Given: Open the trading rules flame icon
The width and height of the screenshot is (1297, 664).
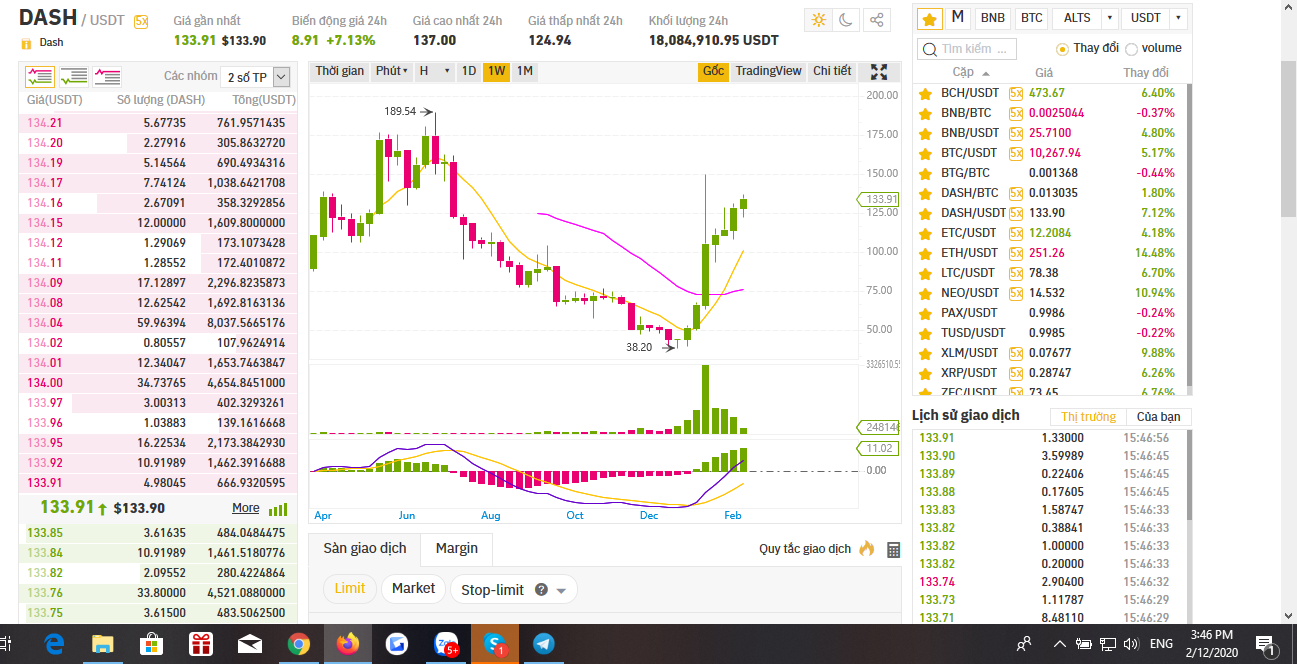Looking at the screenshot, I should [866, 549].
